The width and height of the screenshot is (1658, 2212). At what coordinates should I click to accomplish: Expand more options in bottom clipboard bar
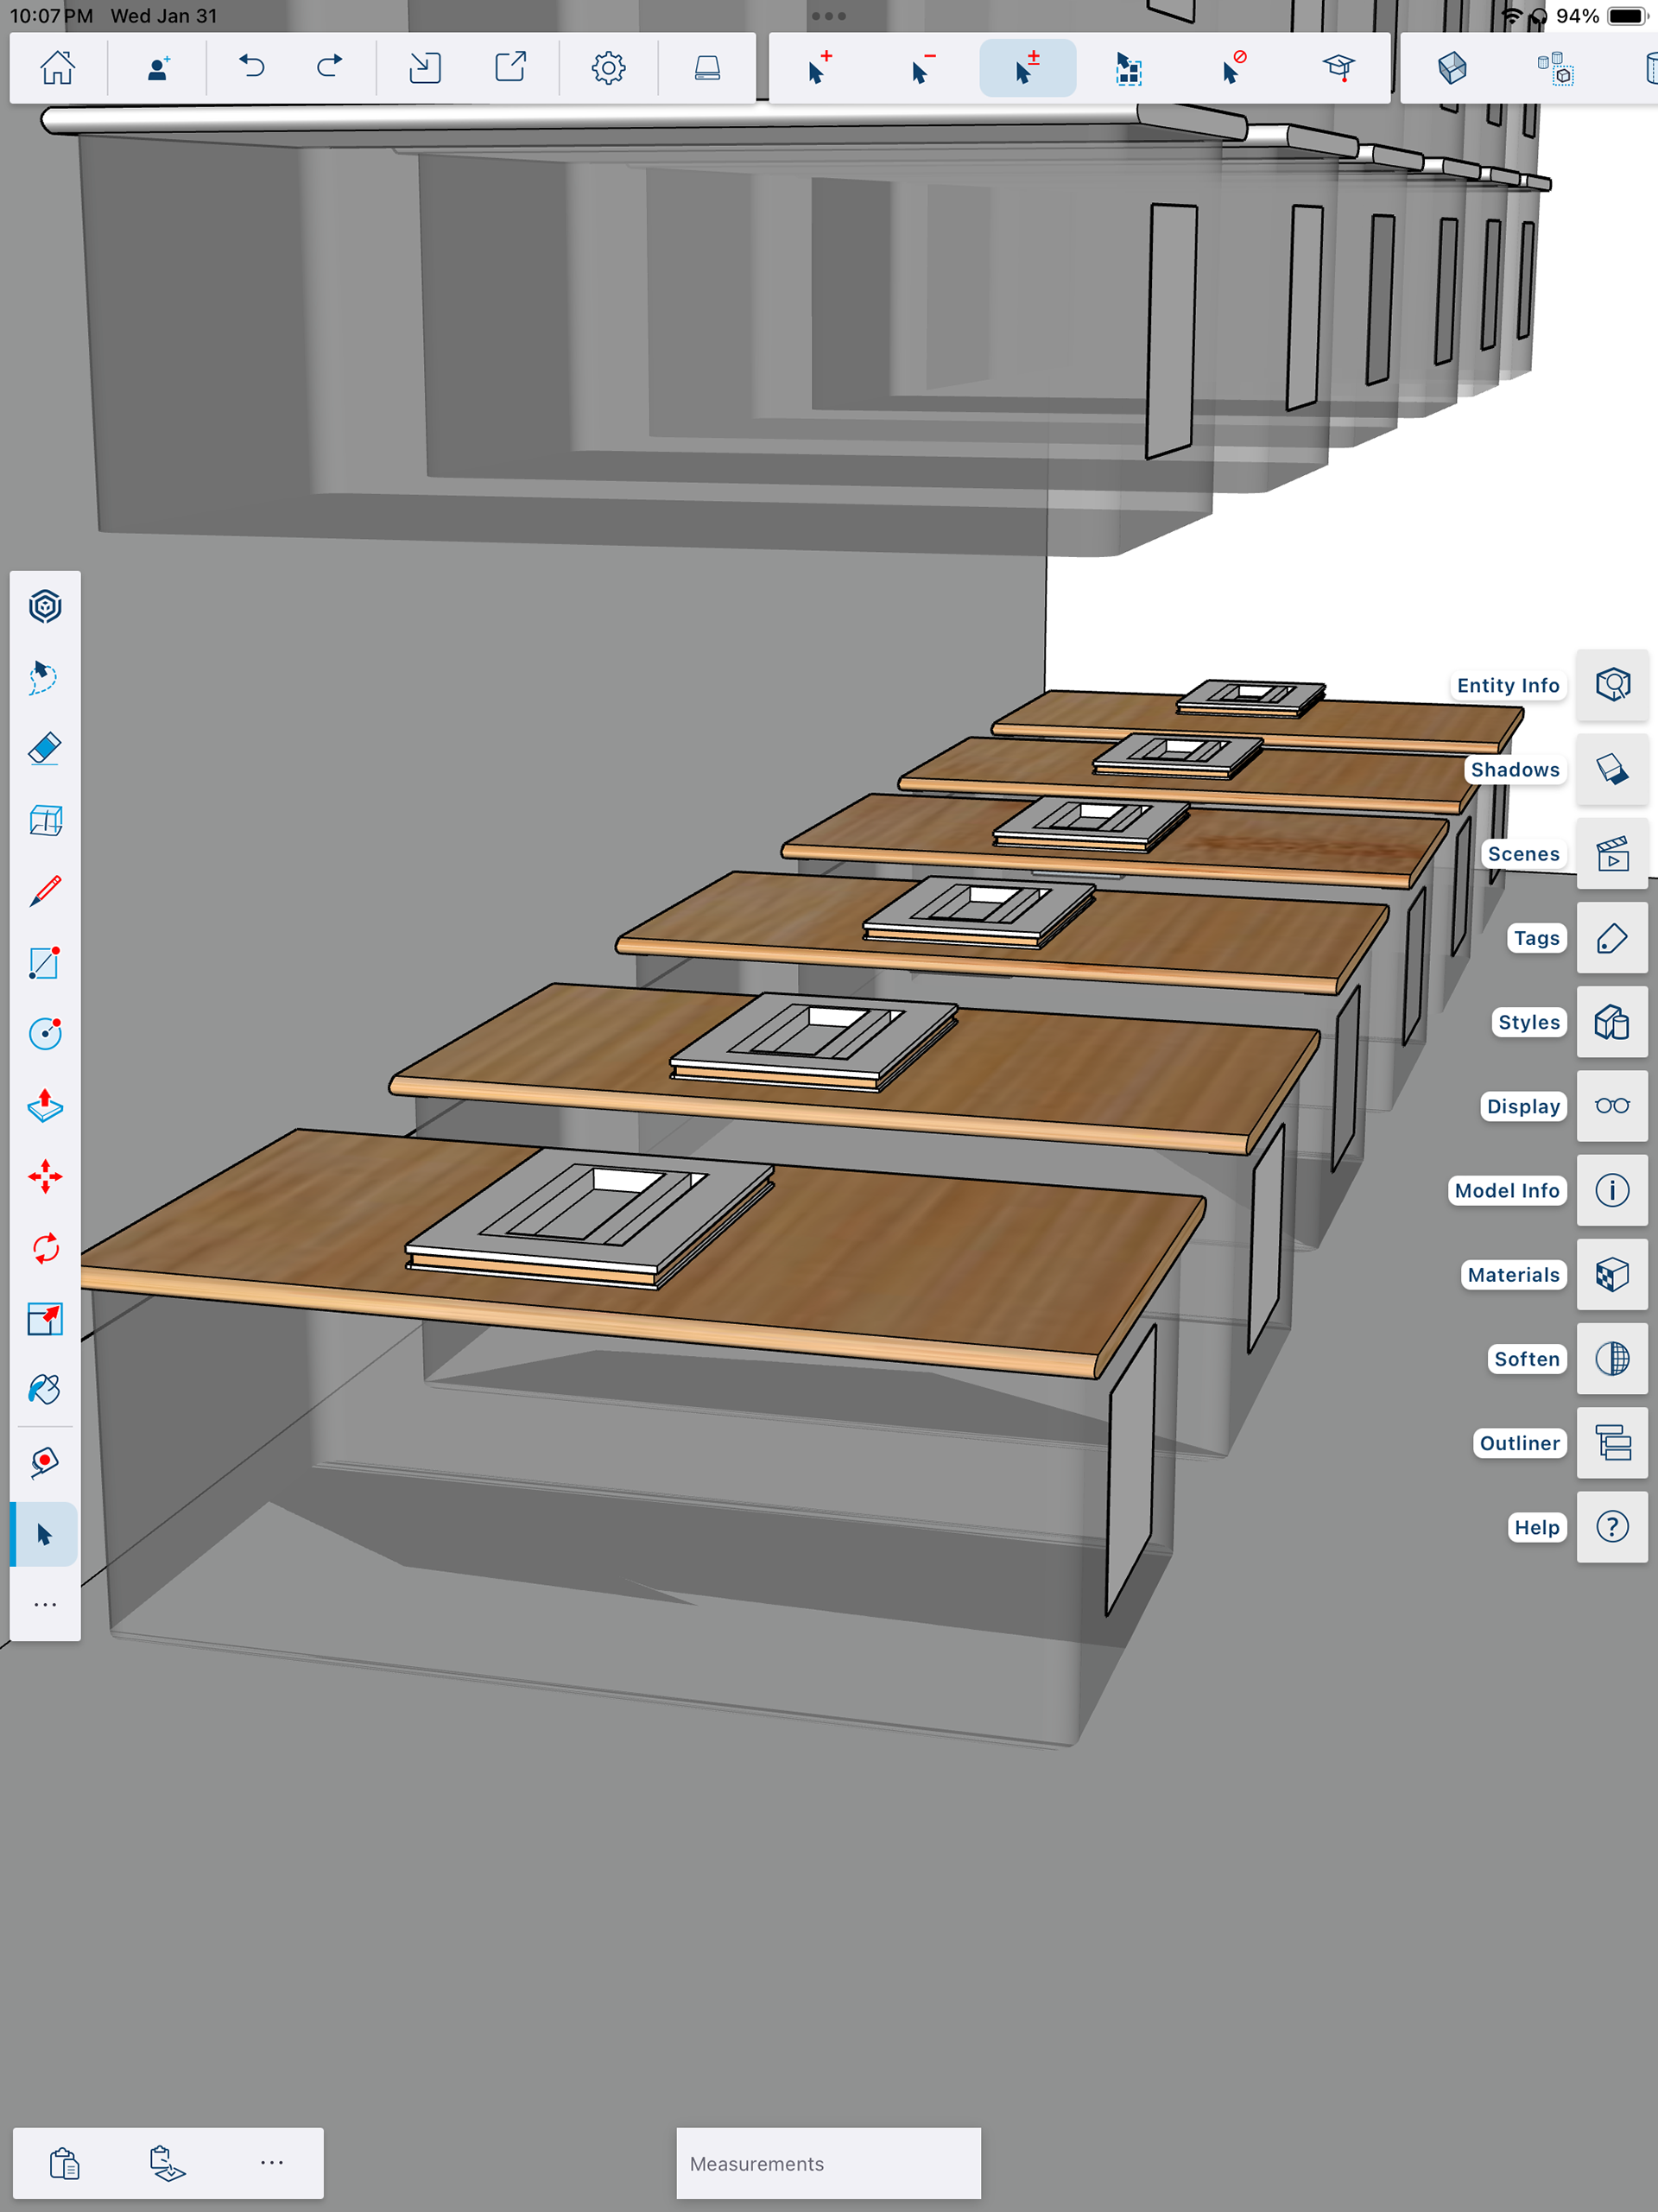271,2162
